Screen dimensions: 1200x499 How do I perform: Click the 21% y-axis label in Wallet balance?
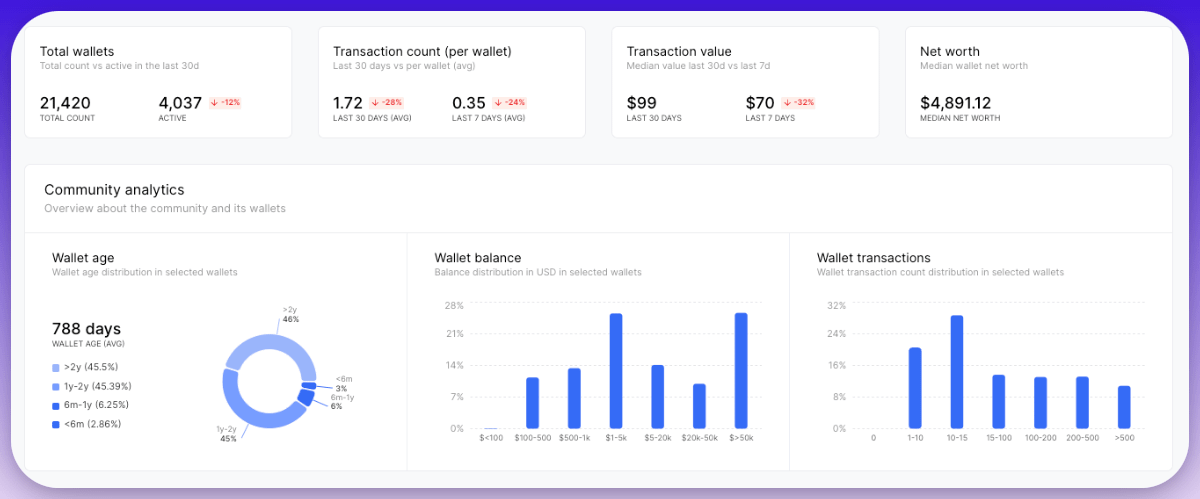(x=454, y=333)
